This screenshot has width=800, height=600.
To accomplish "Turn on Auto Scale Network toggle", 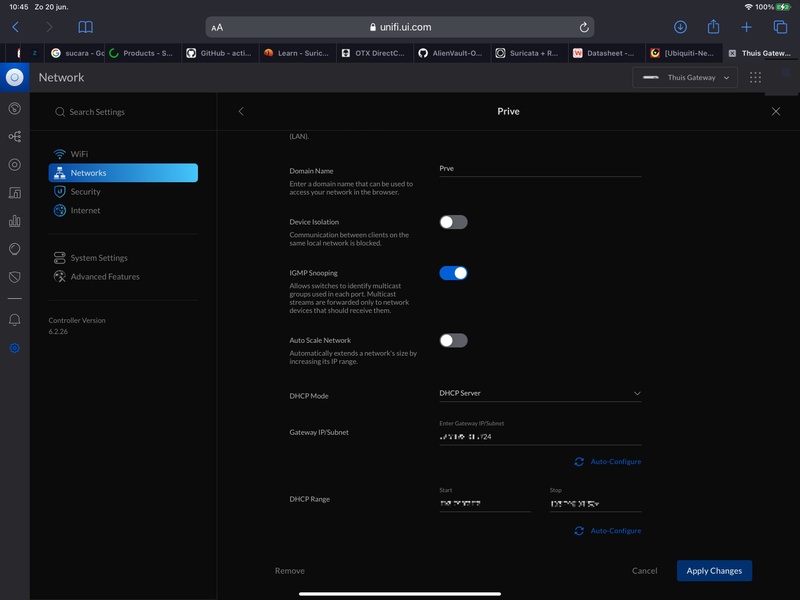I will 453,341.
